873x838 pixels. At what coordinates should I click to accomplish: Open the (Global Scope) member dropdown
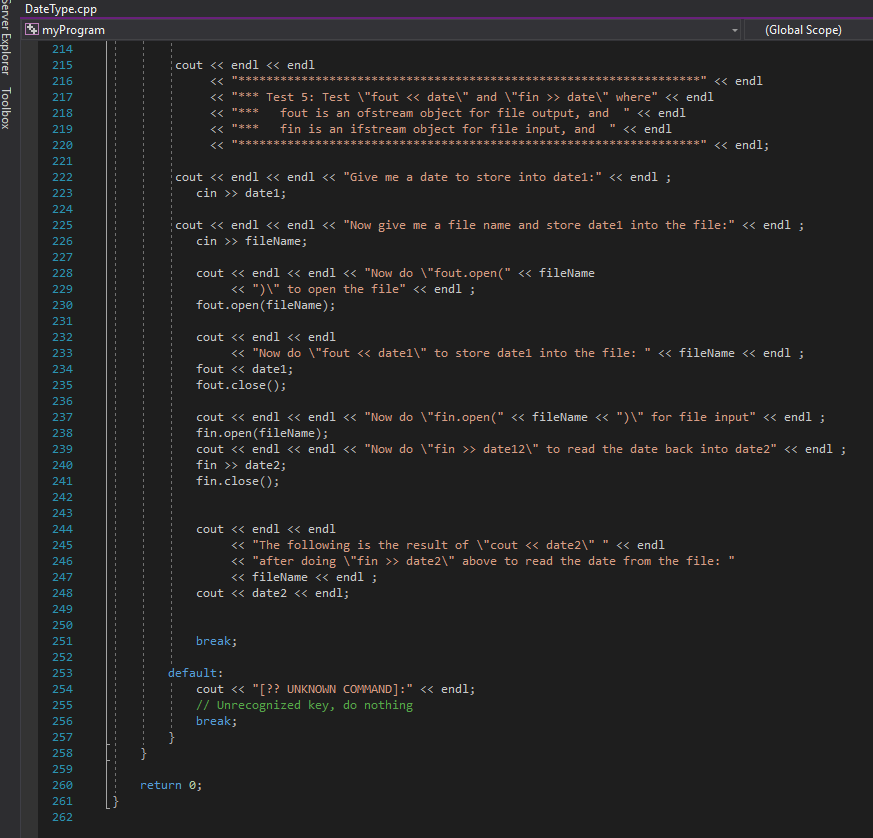(x=803, y=29)
